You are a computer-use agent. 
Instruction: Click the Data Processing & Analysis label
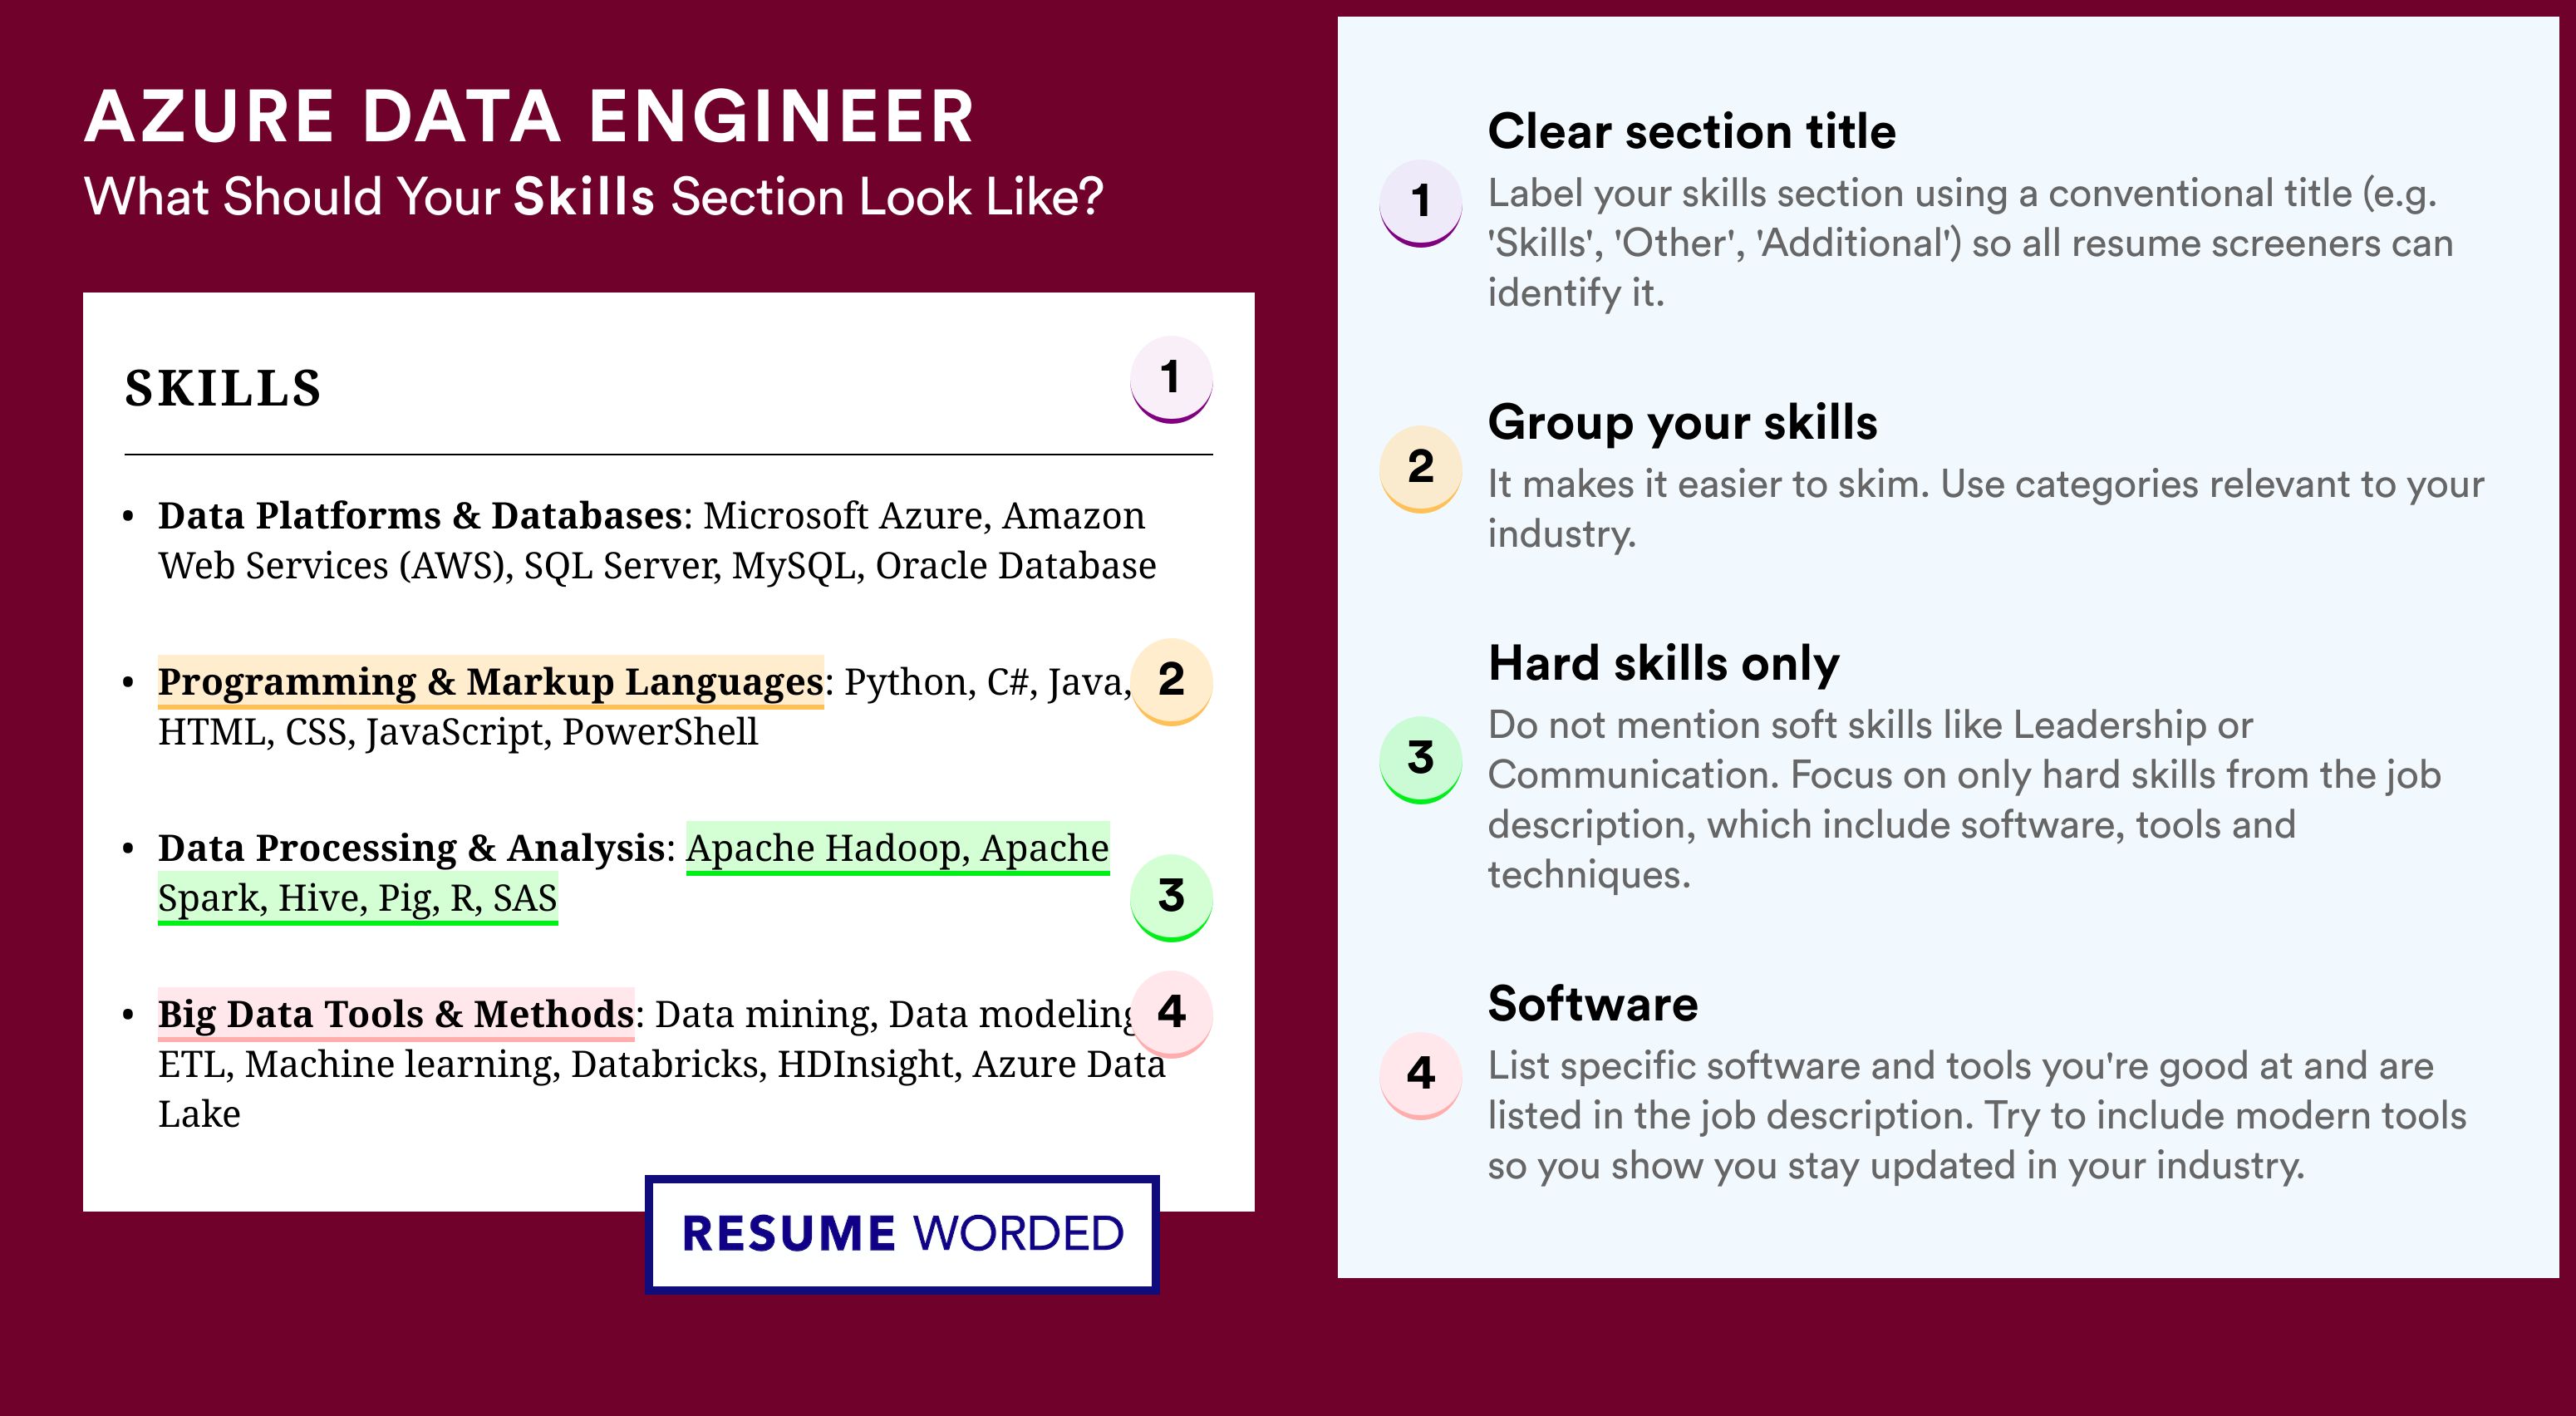pyautogui.click(x=411, y=848)
